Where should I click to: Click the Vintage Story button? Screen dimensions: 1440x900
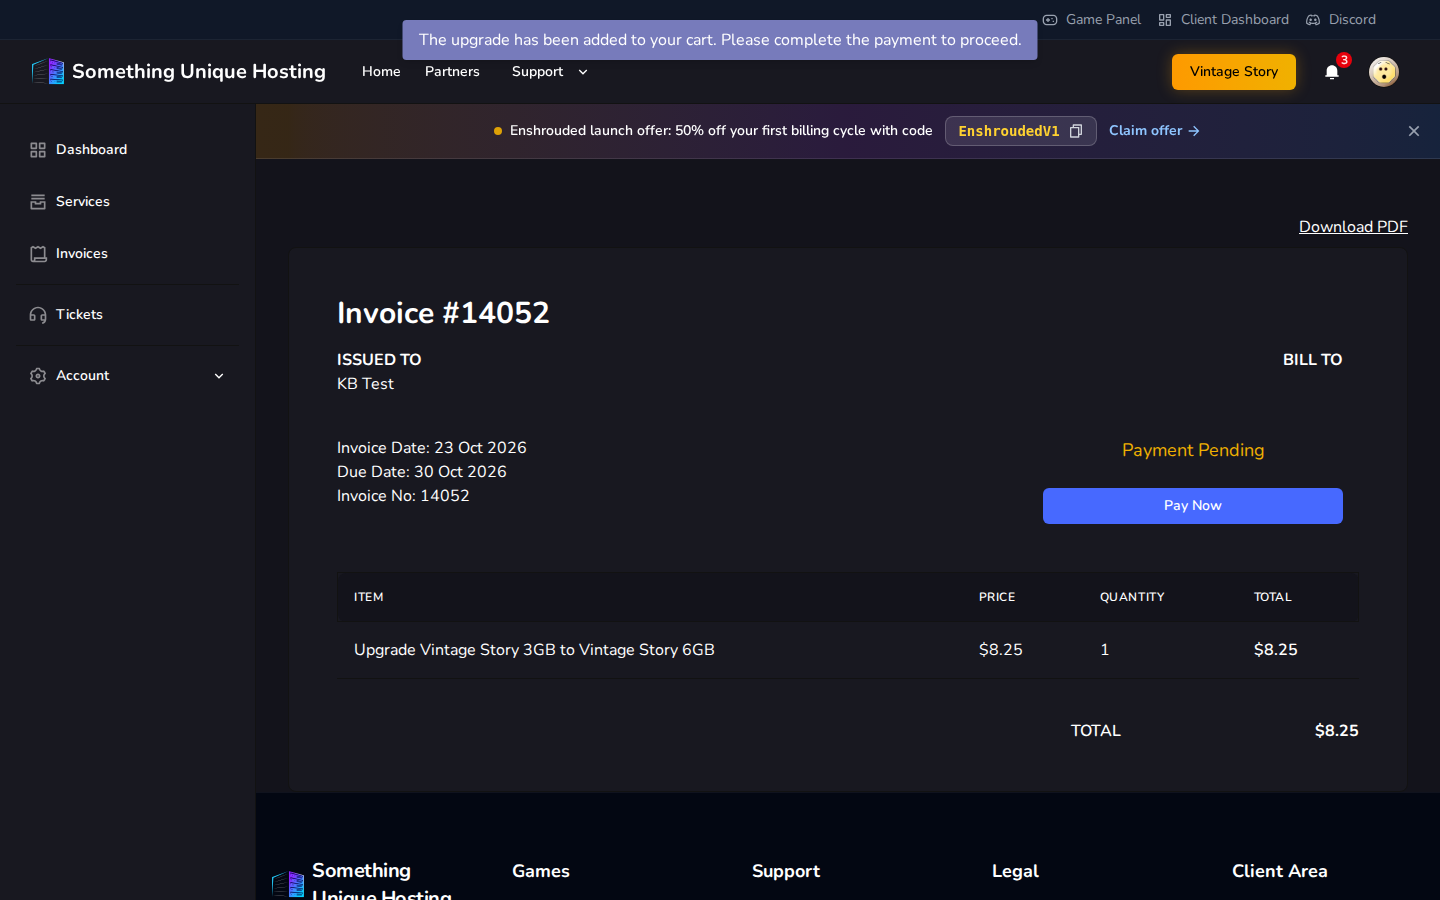click(x=1234, y=72)
